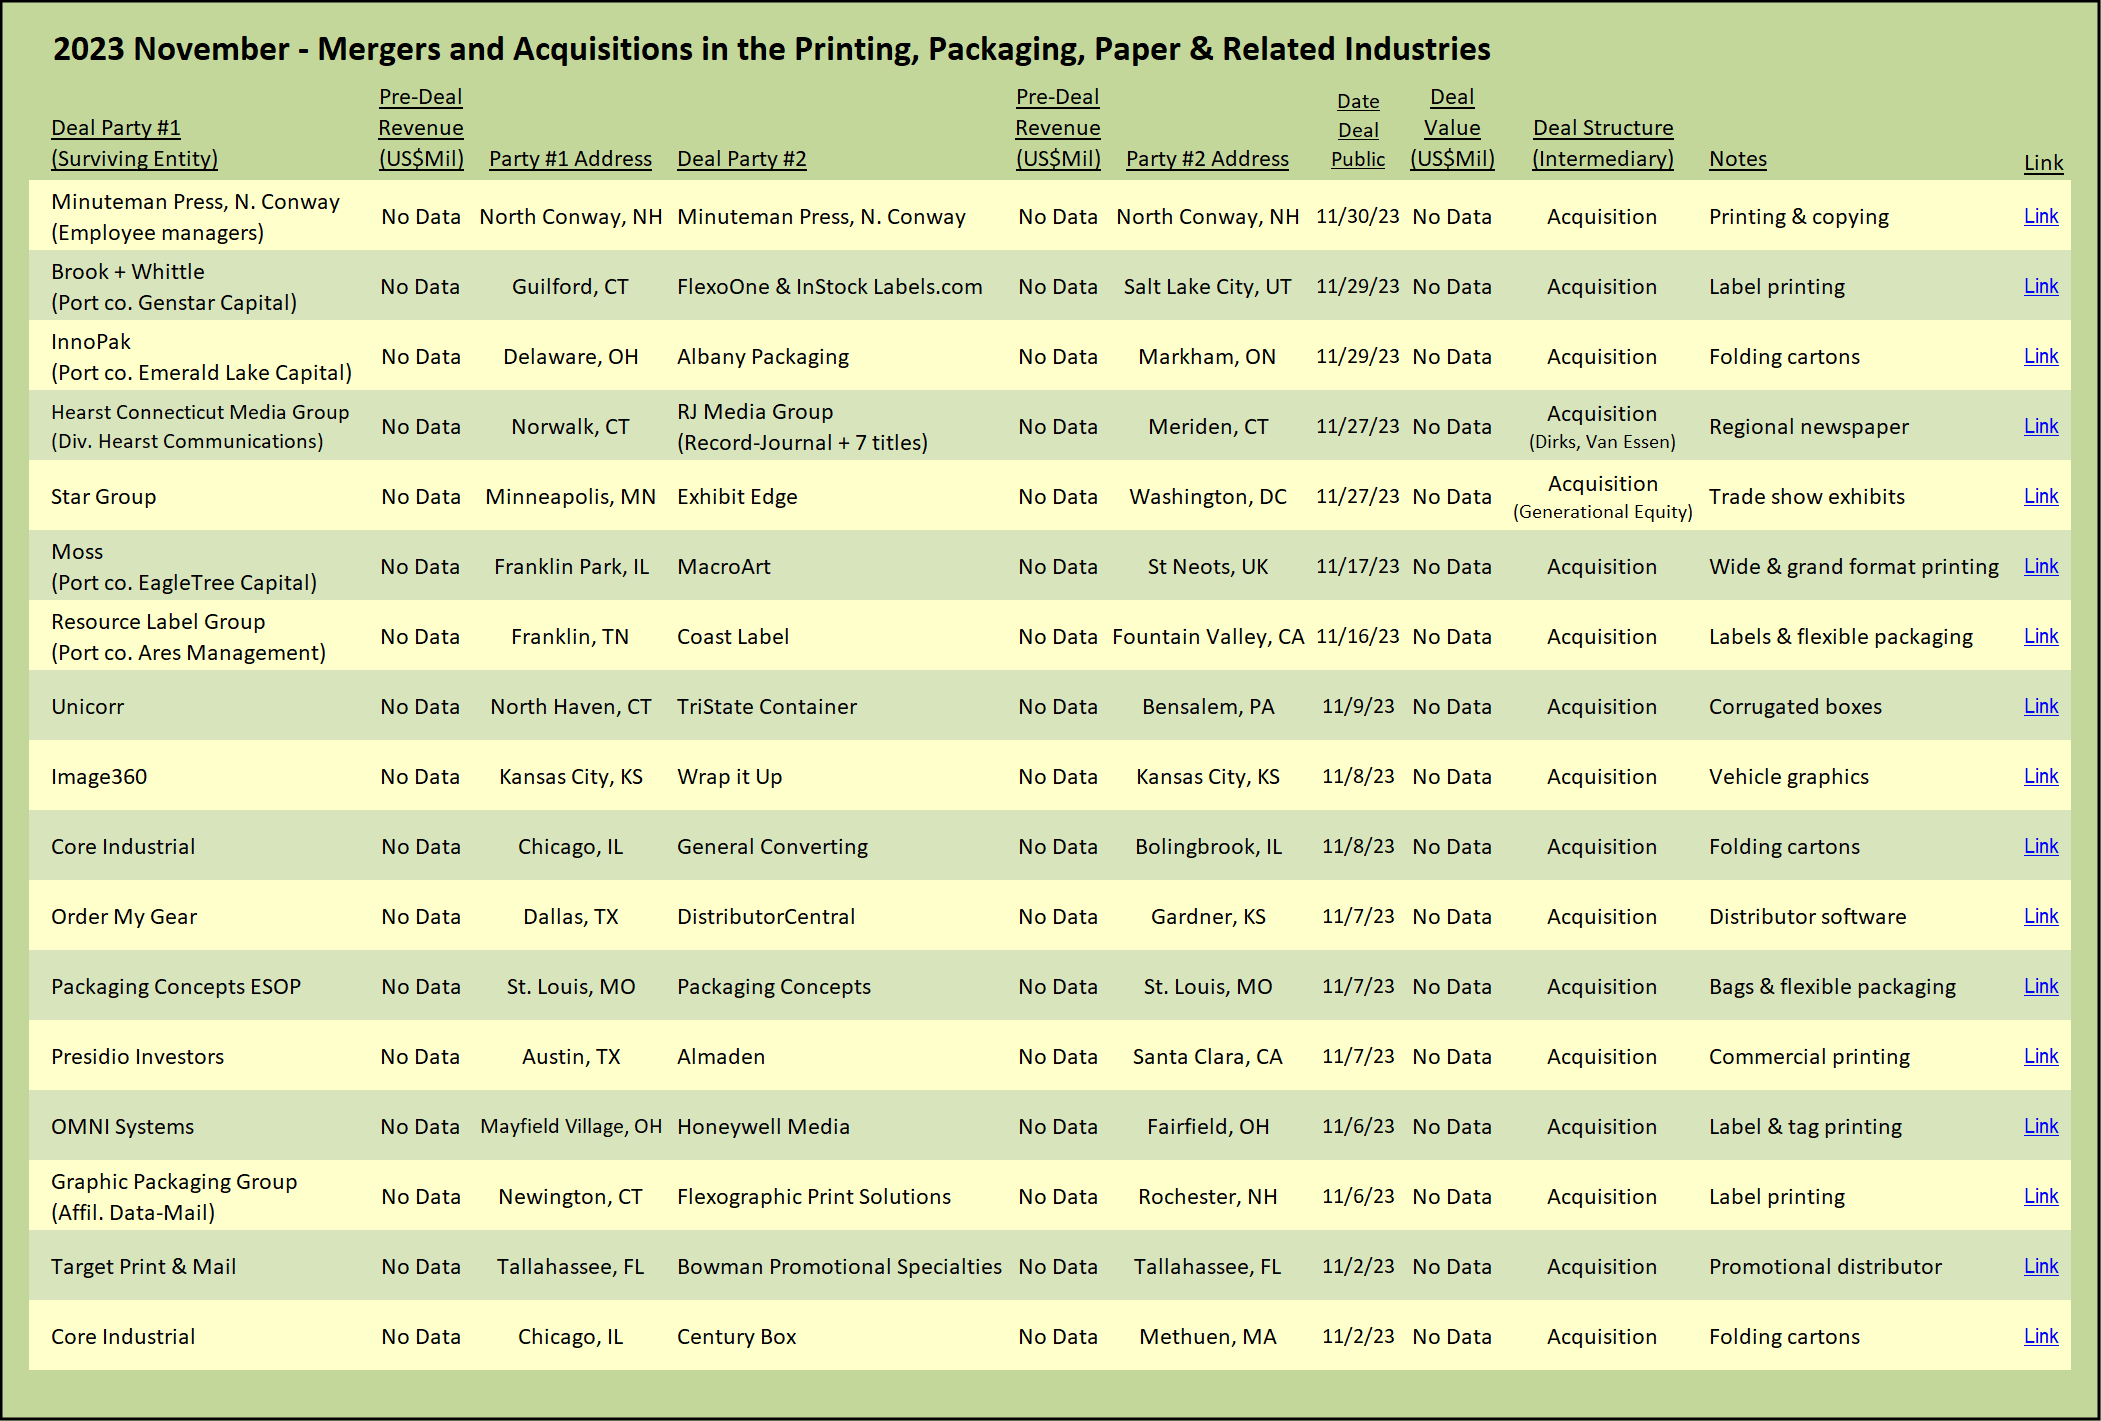Image resolution: width=2101 pixels, height=1421 pixels.
Task: Click the 'Notes' column header
Action: (x=1738, y=159)
